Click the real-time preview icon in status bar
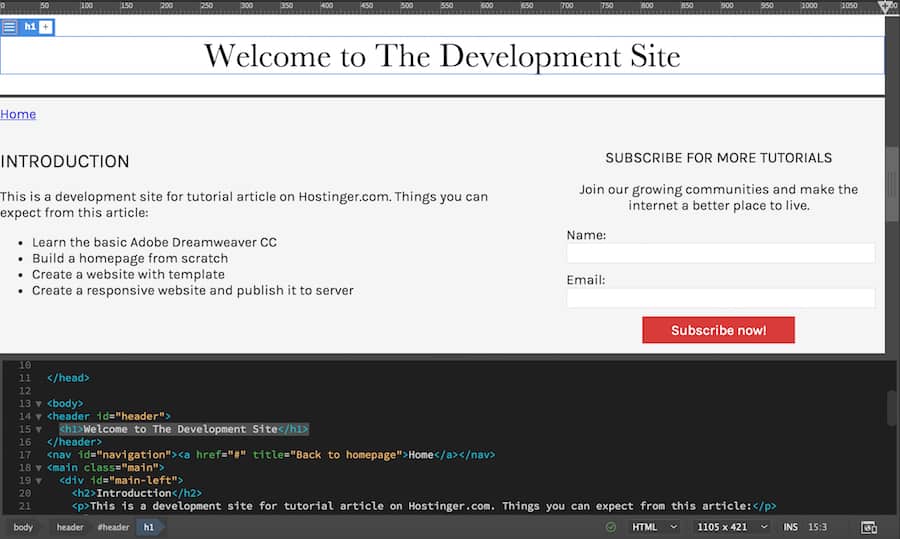Screen dimensions: 900x539 click(x=869, y=527)
